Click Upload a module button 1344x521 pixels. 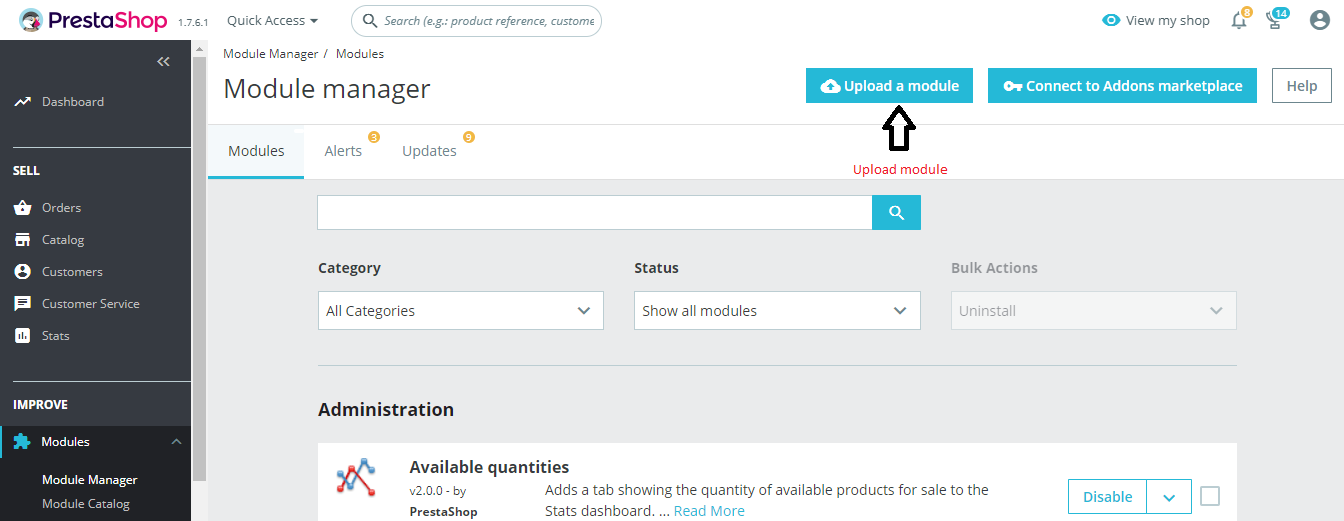[x=890, y=86]
